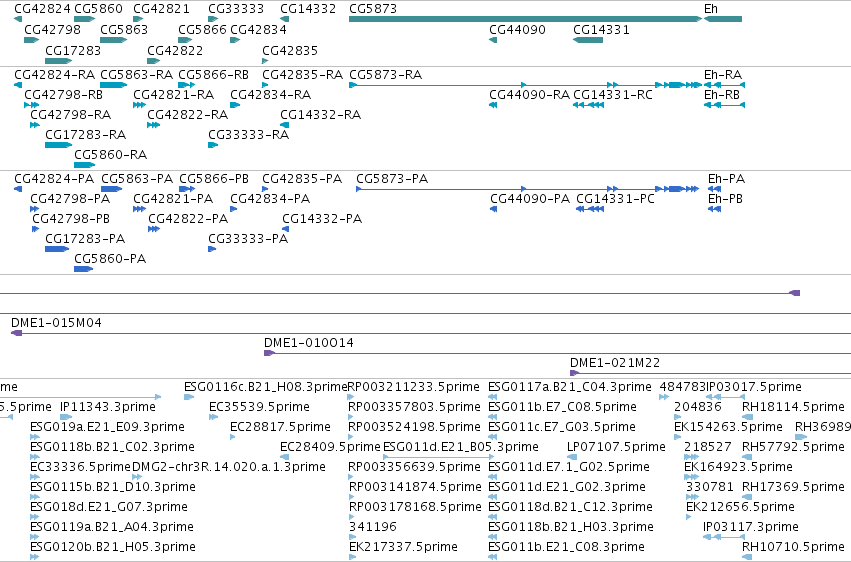851x562 pixels.
Task: Click the Eh-RA transcript label
Action: 722,74
